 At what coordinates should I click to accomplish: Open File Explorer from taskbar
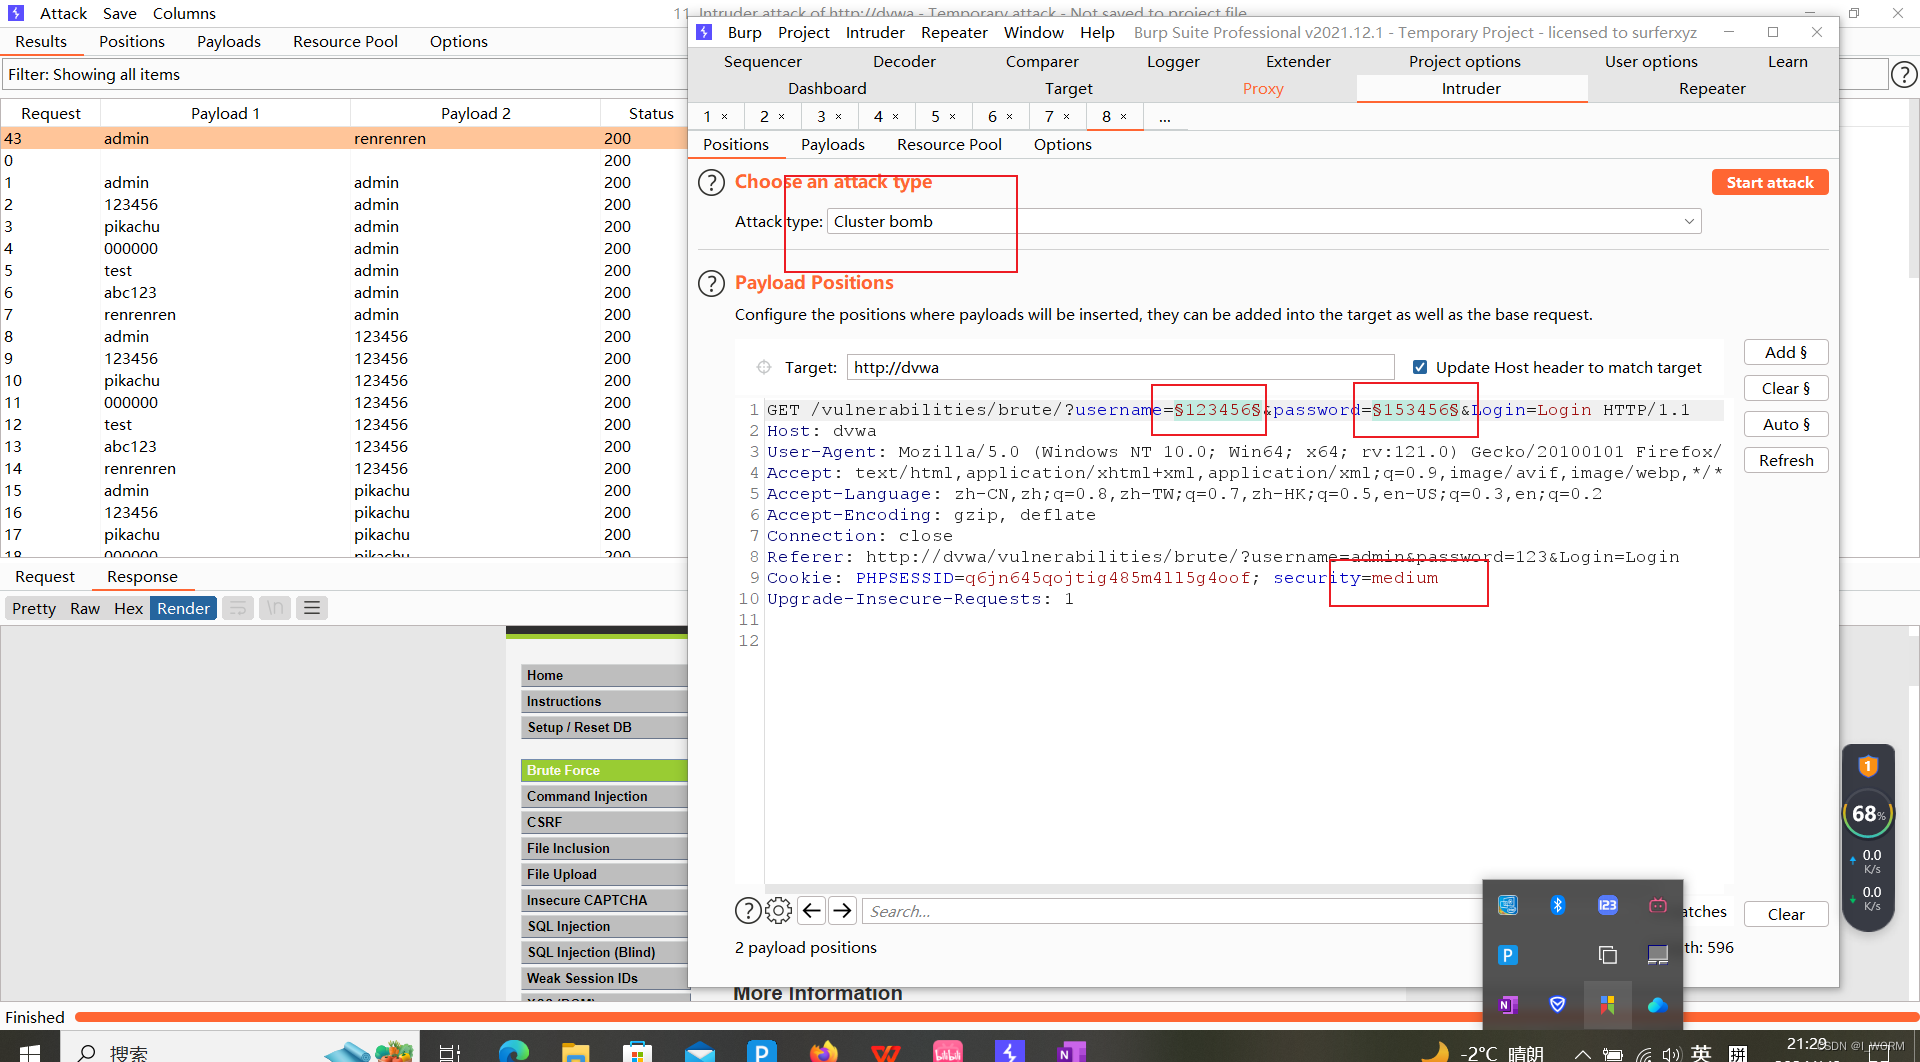point(575,1050)
